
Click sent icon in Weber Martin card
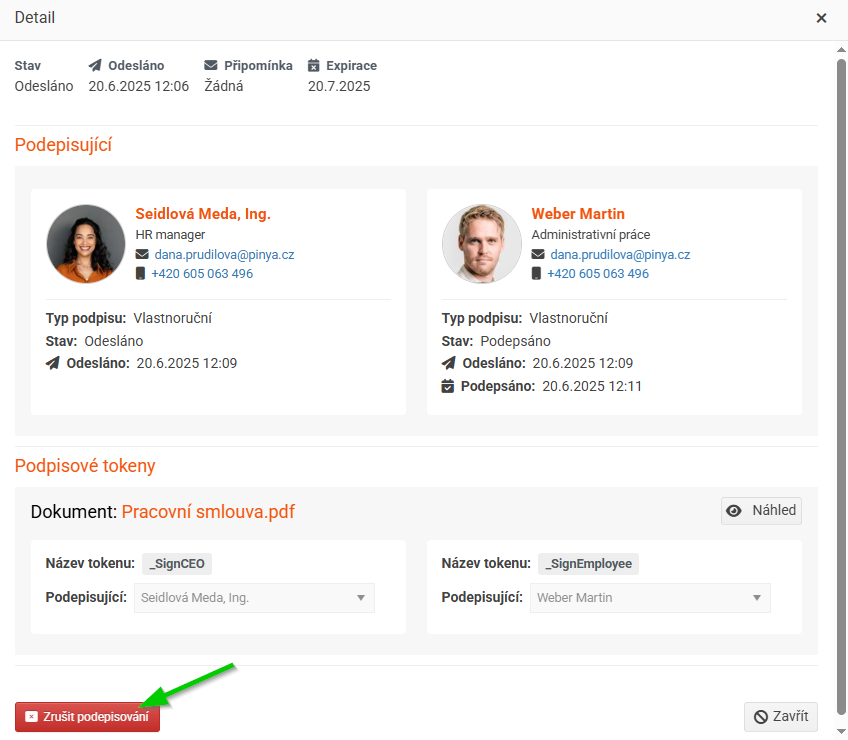pyautogui.click(x=448, y=363)
